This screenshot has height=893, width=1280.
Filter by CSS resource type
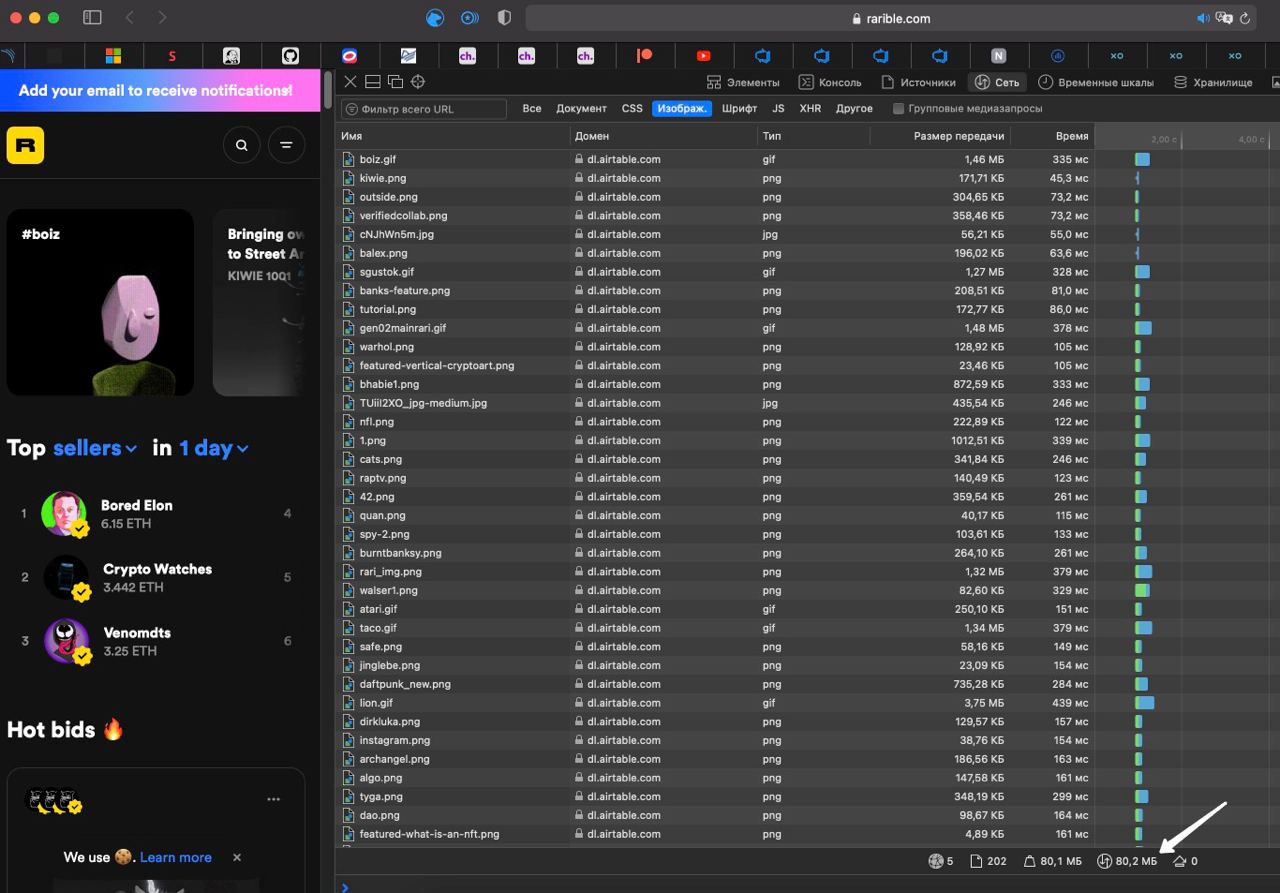point(632,108)
